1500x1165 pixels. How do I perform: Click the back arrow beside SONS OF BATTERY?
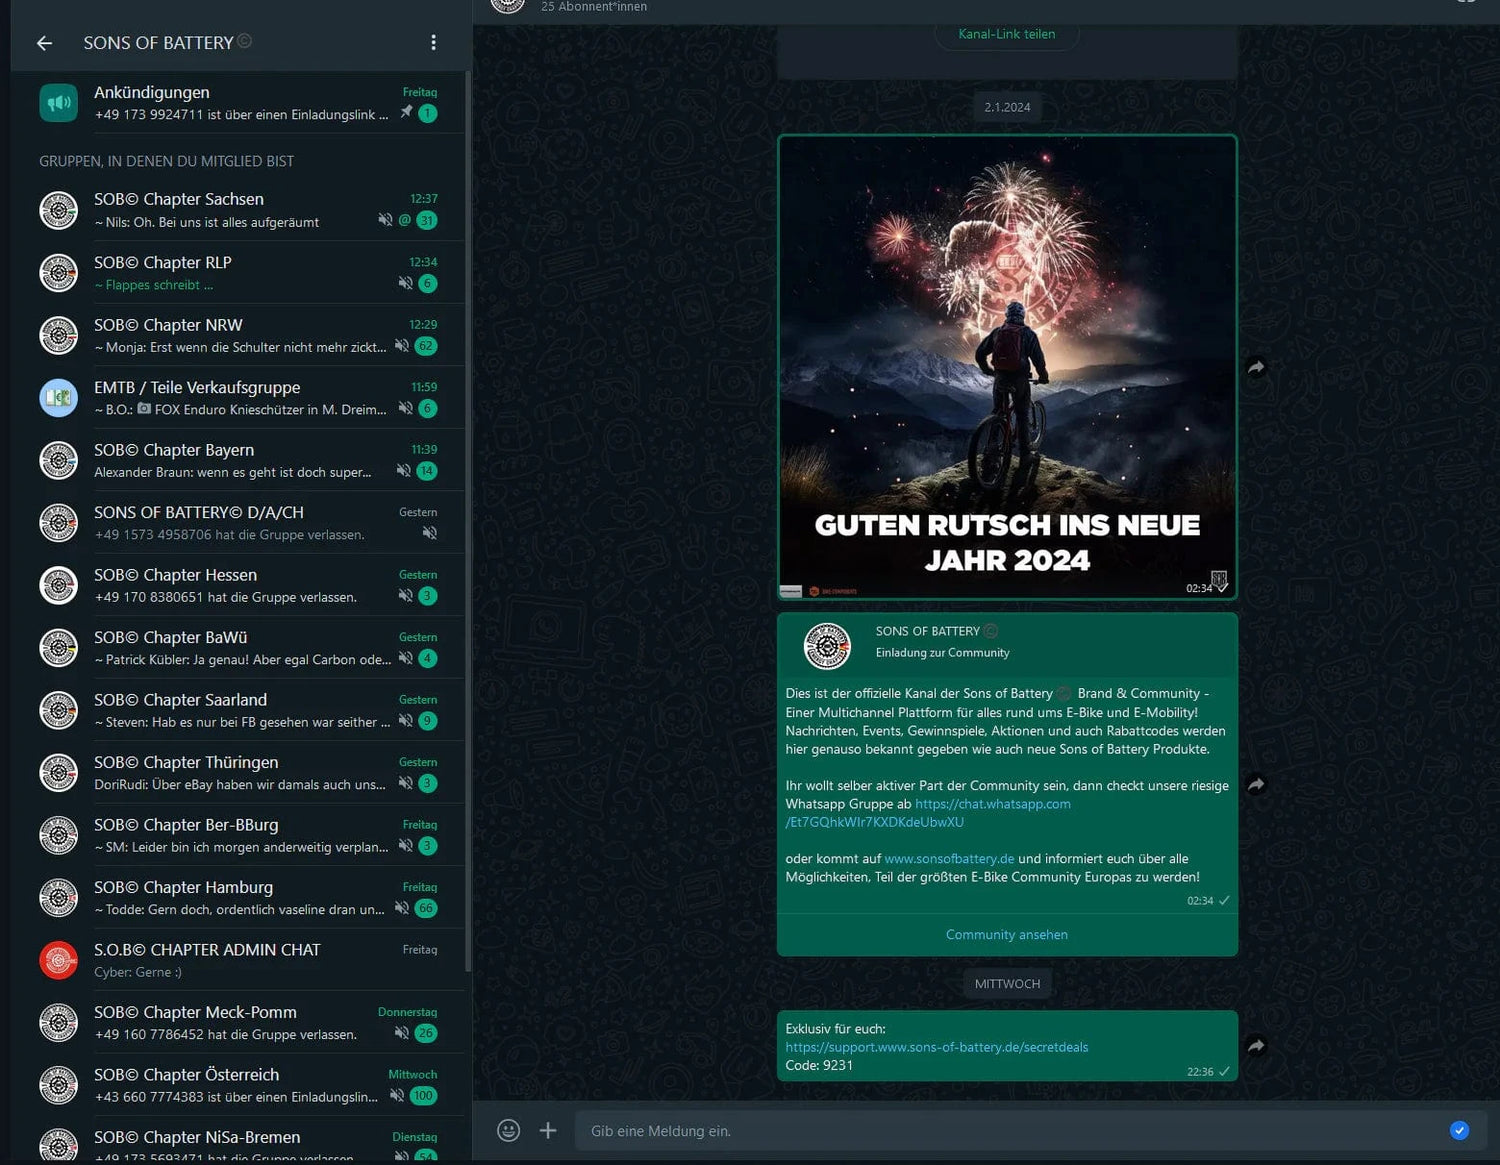point(44,43)
